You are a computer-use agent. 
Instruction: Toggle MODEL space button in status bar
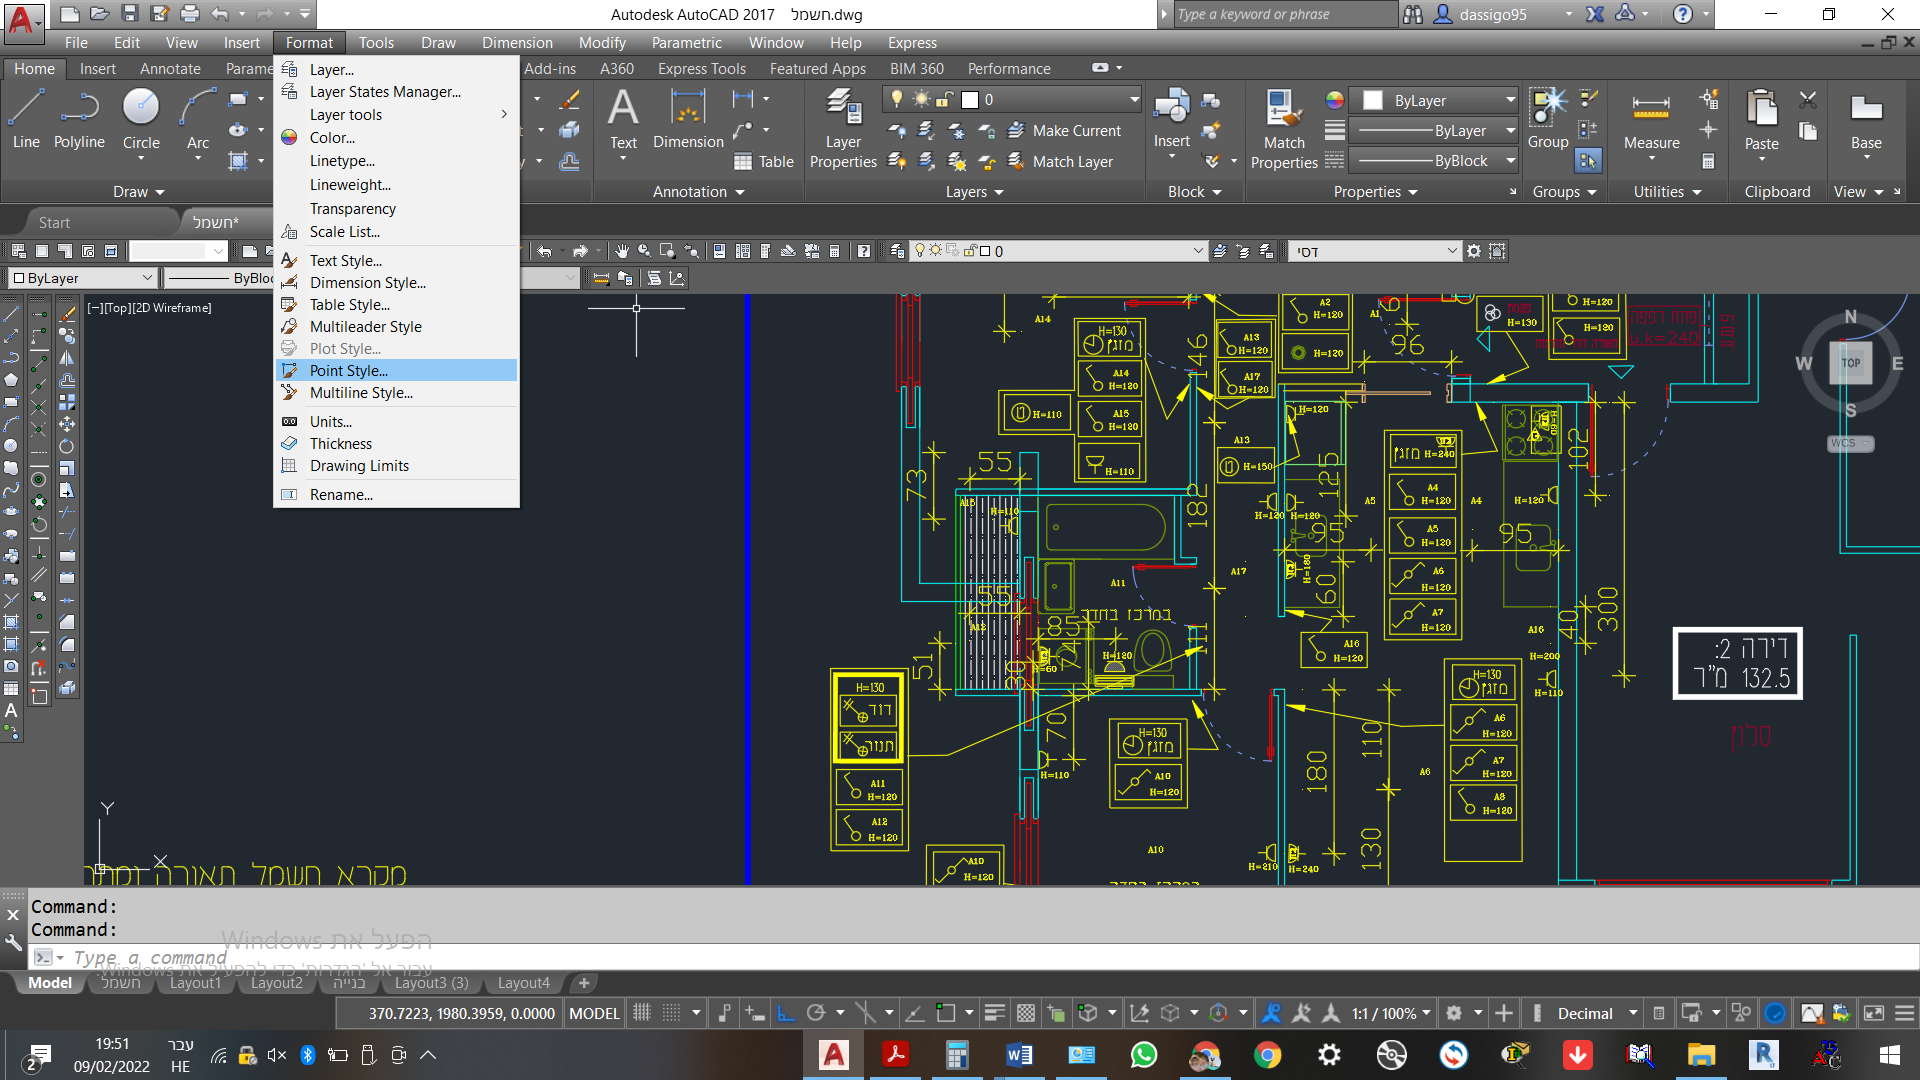coord(594,1013)
